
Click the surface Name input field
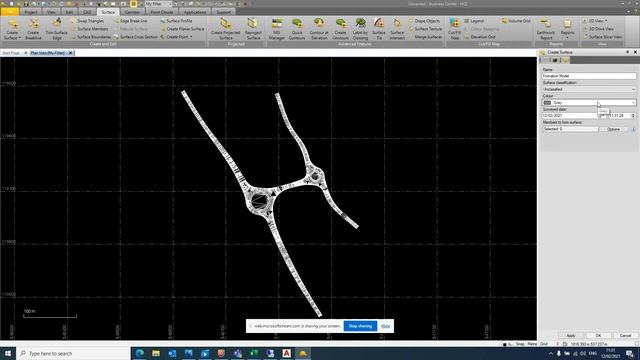pos(589,76)
